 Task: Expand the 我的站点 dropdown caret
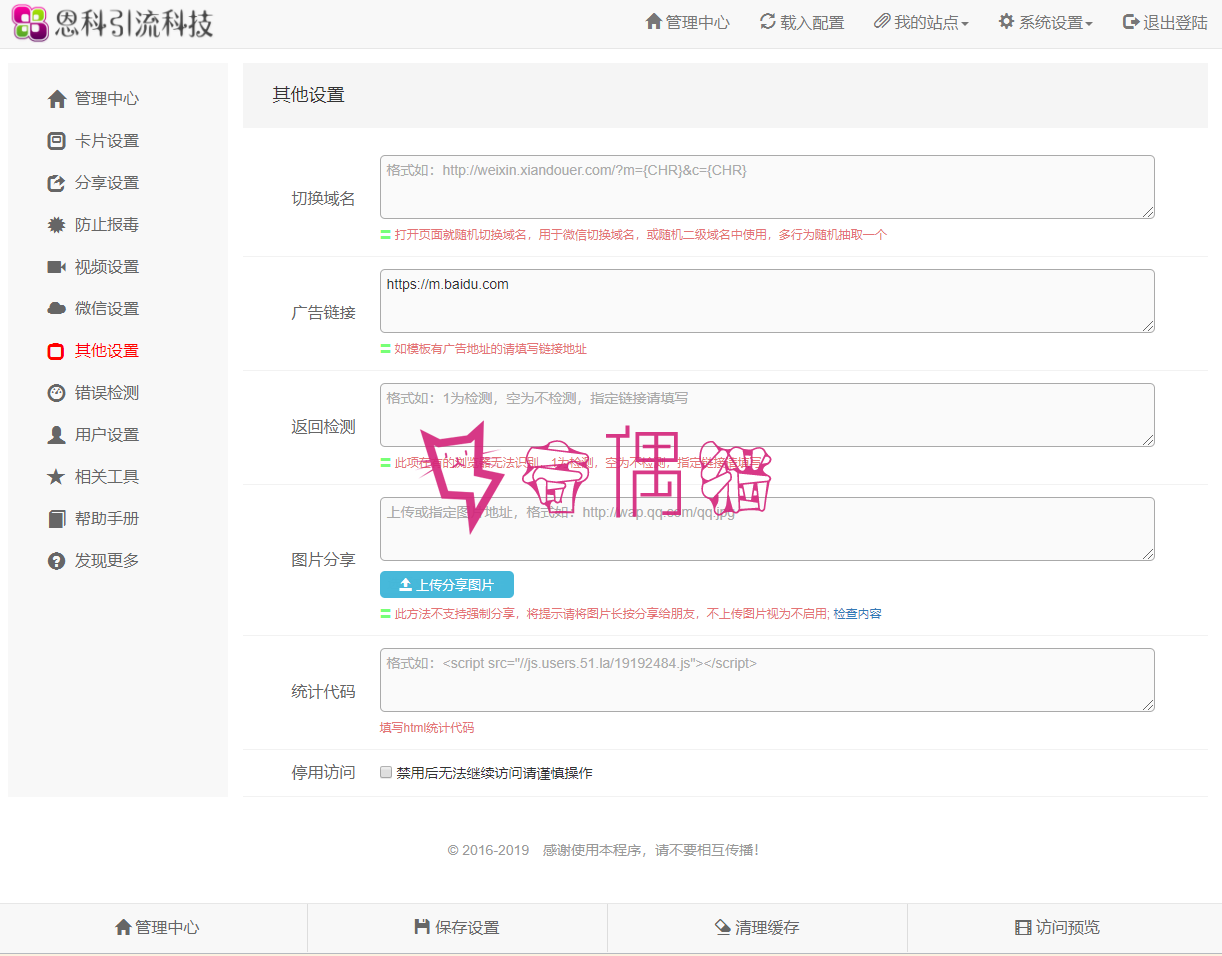tap(965, 25)
